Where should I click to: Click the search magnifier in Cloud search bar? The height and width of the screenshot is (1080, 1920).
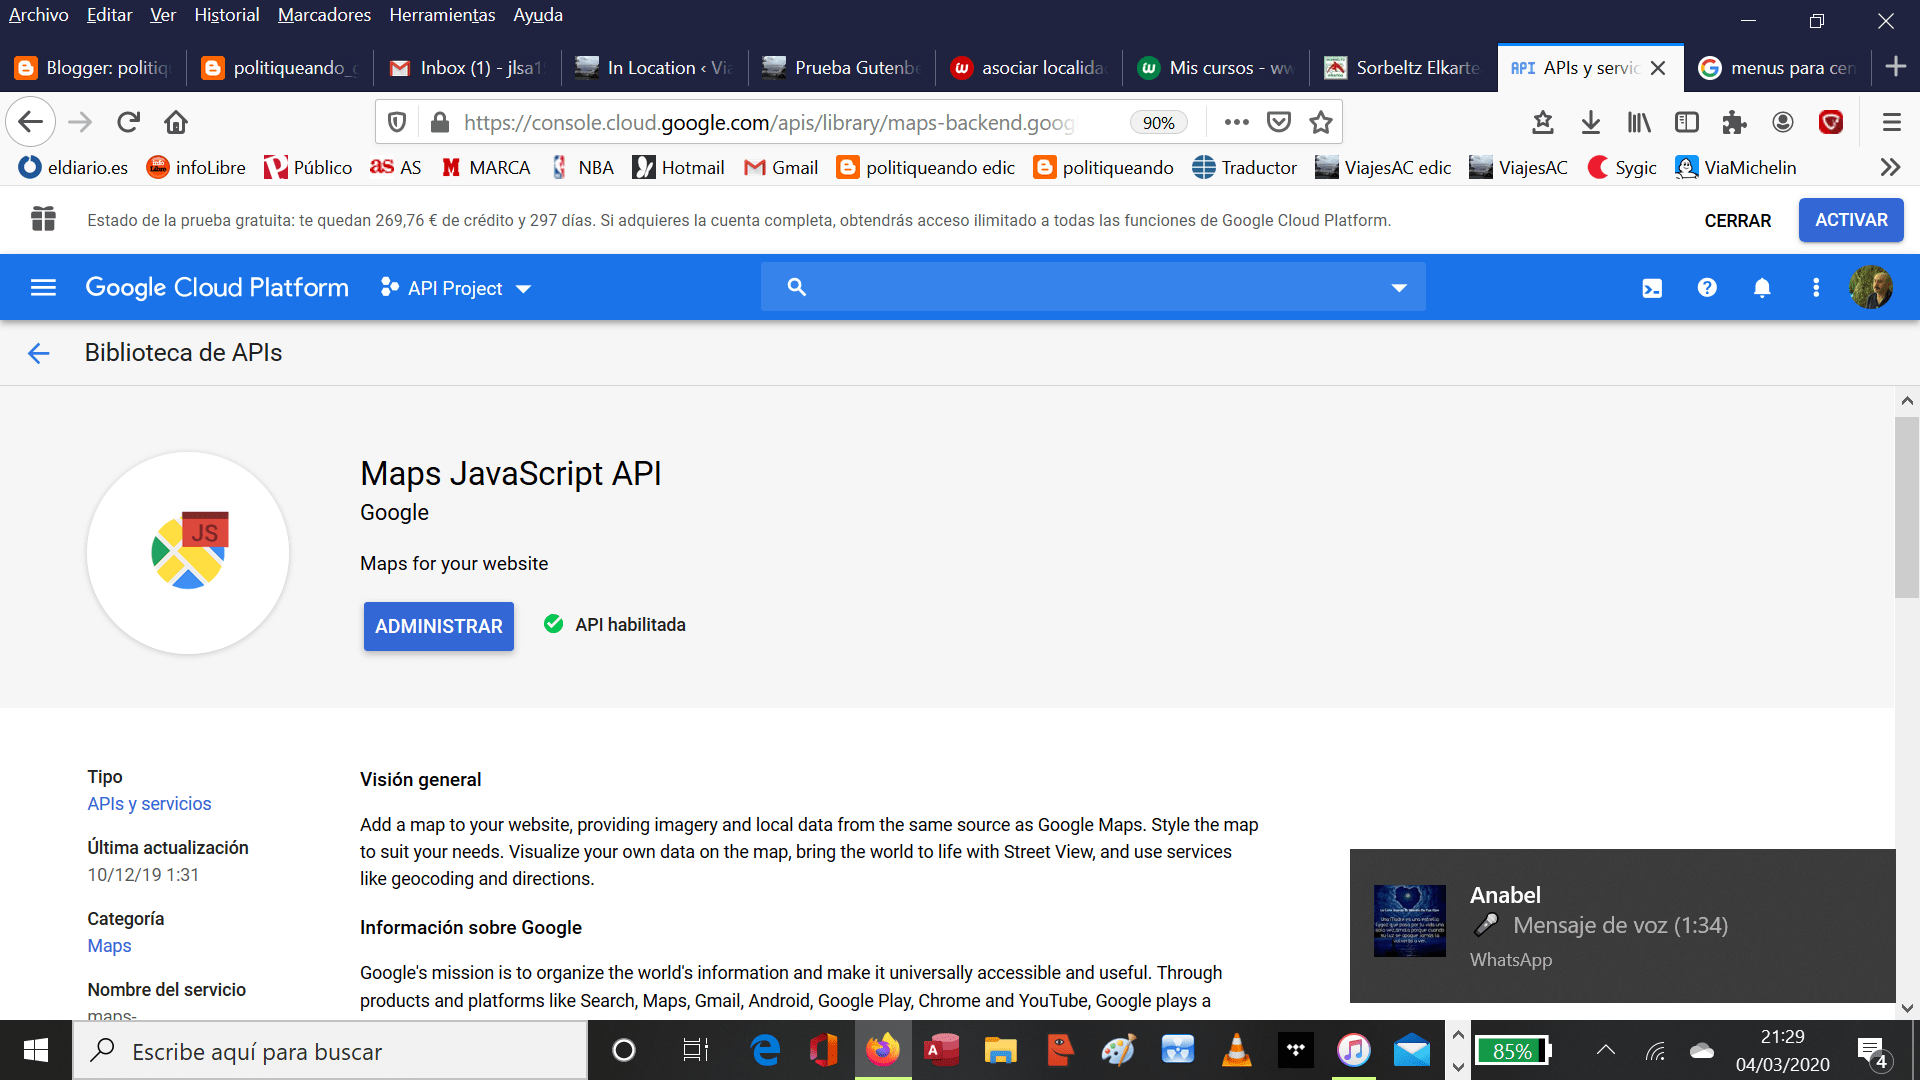click(796, 287)
